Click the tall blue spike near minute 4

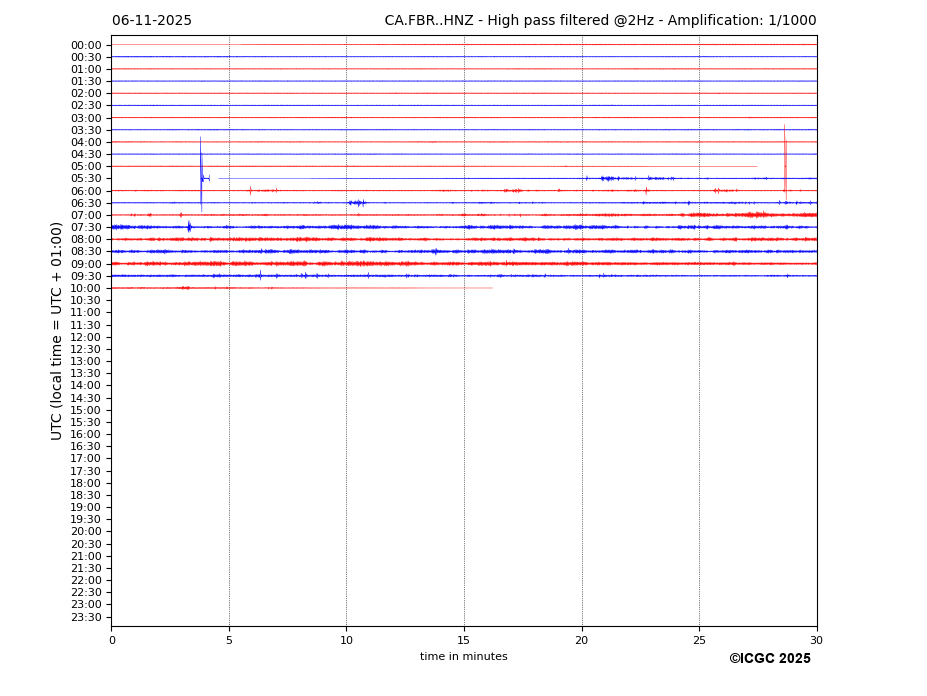[200, 160]
